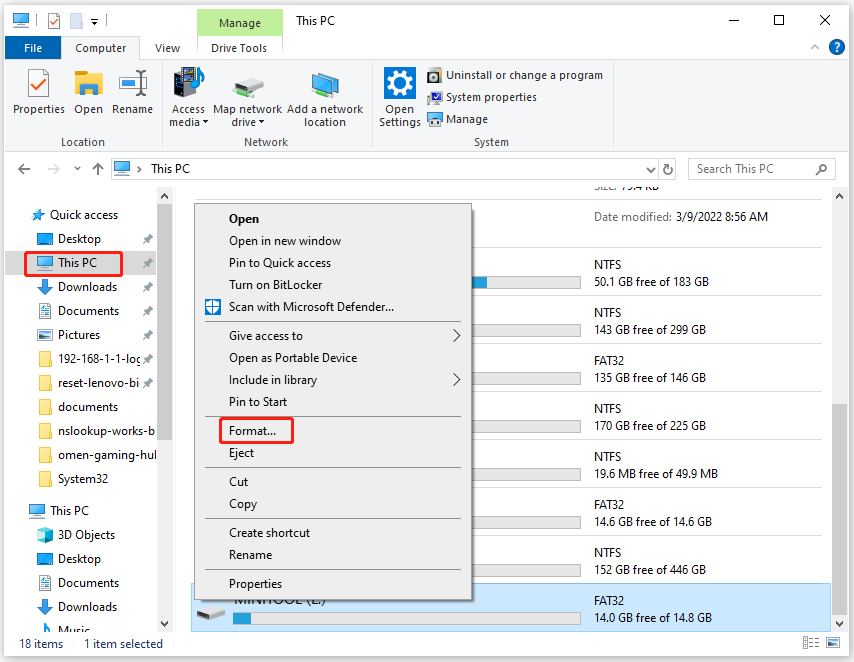Viewport: 854px width, 662px height.
Task: Open the address bar dropdown arrow
Action: point(650,168)
